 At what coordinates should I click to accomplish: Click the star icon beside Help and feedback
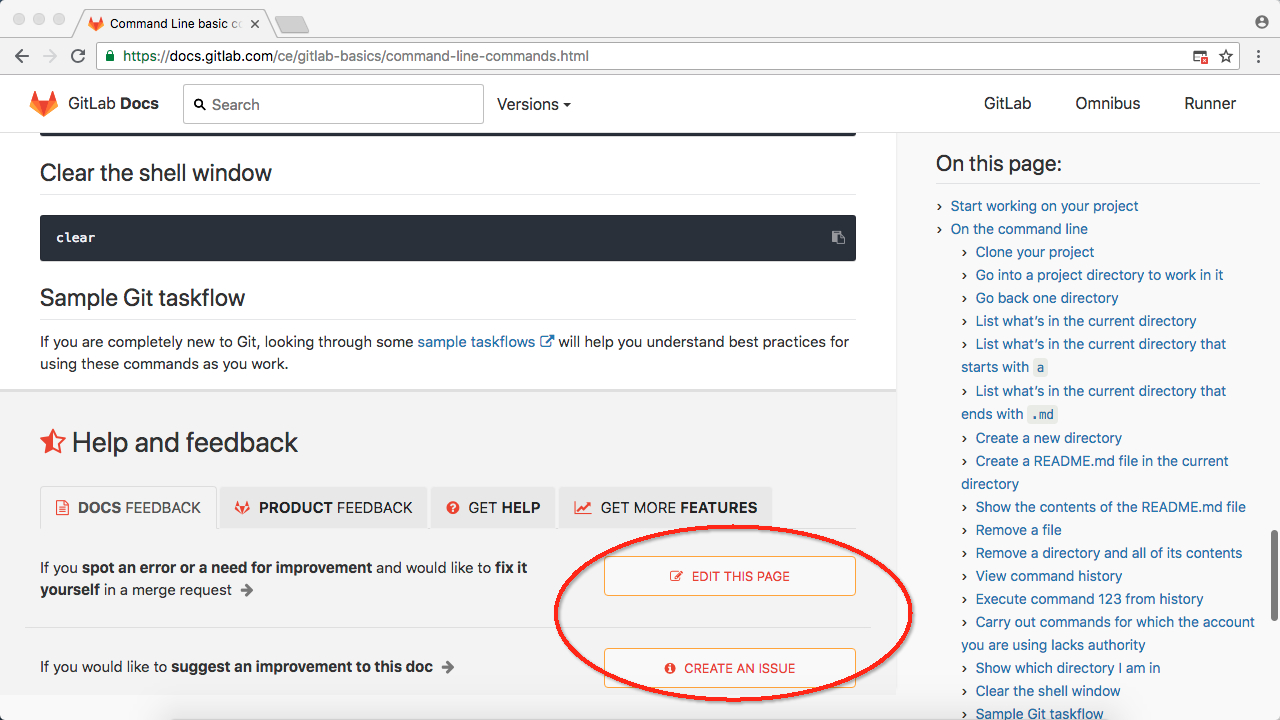pos(52,441)
